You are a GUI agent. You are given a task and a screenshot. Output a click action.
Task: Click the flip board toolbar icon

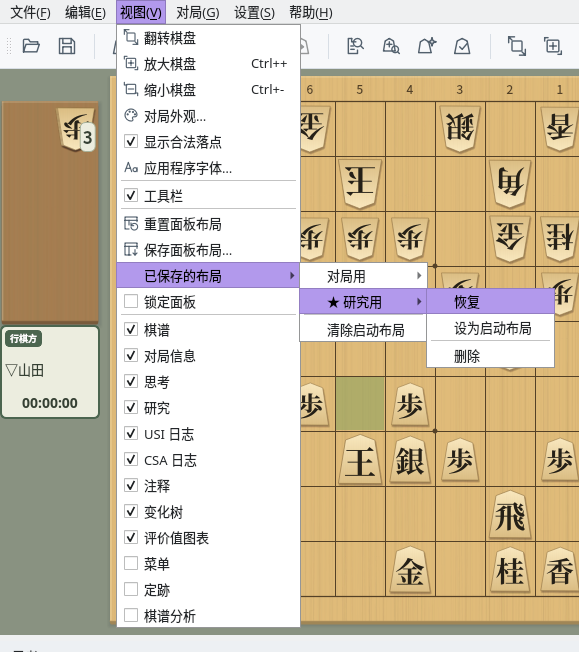517,46
